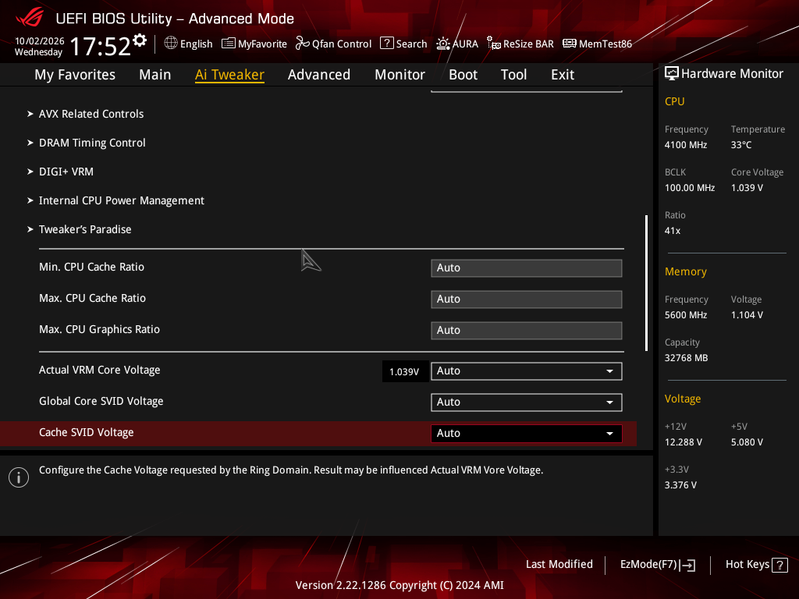Viewport: 799px width, 599px height.
Task: Click the 5600 MHz memory frequency value
Action: click(x=685, y=315)
